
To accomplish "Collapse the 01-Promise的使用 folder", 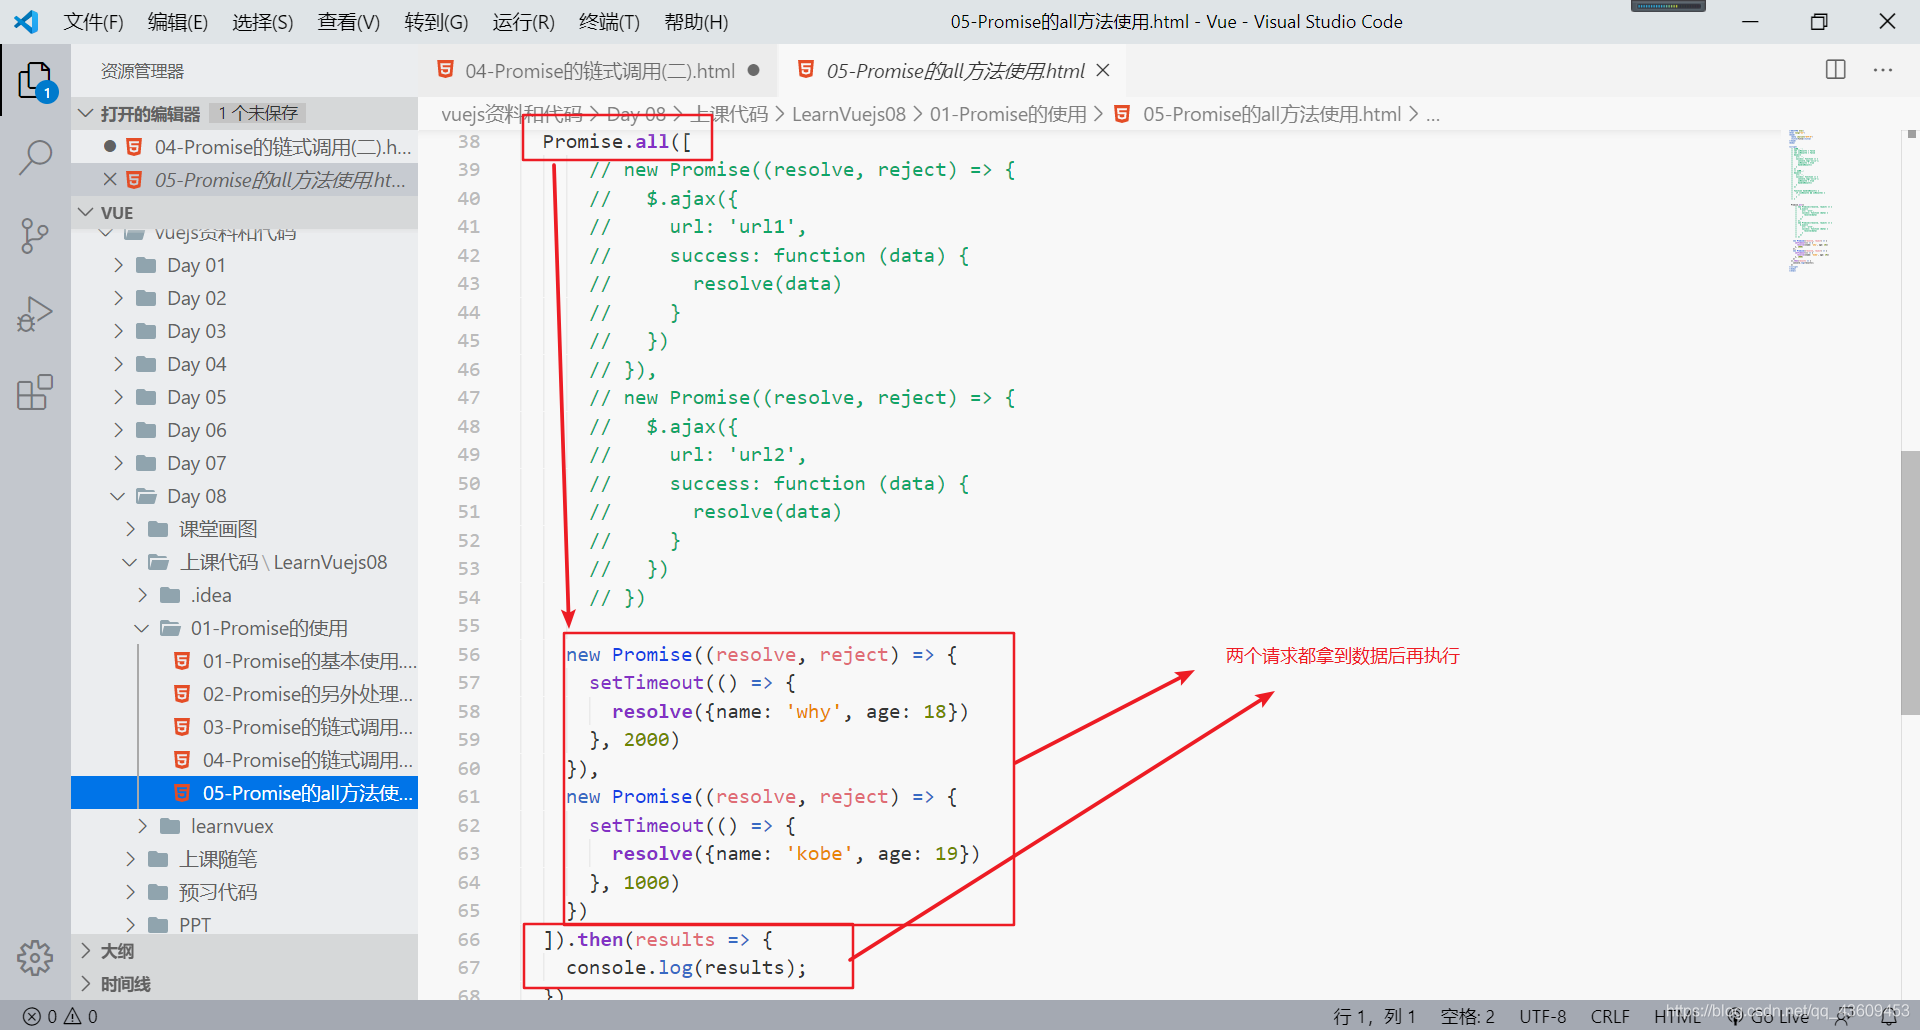I will pyautogui.click(x=142, y=628).
